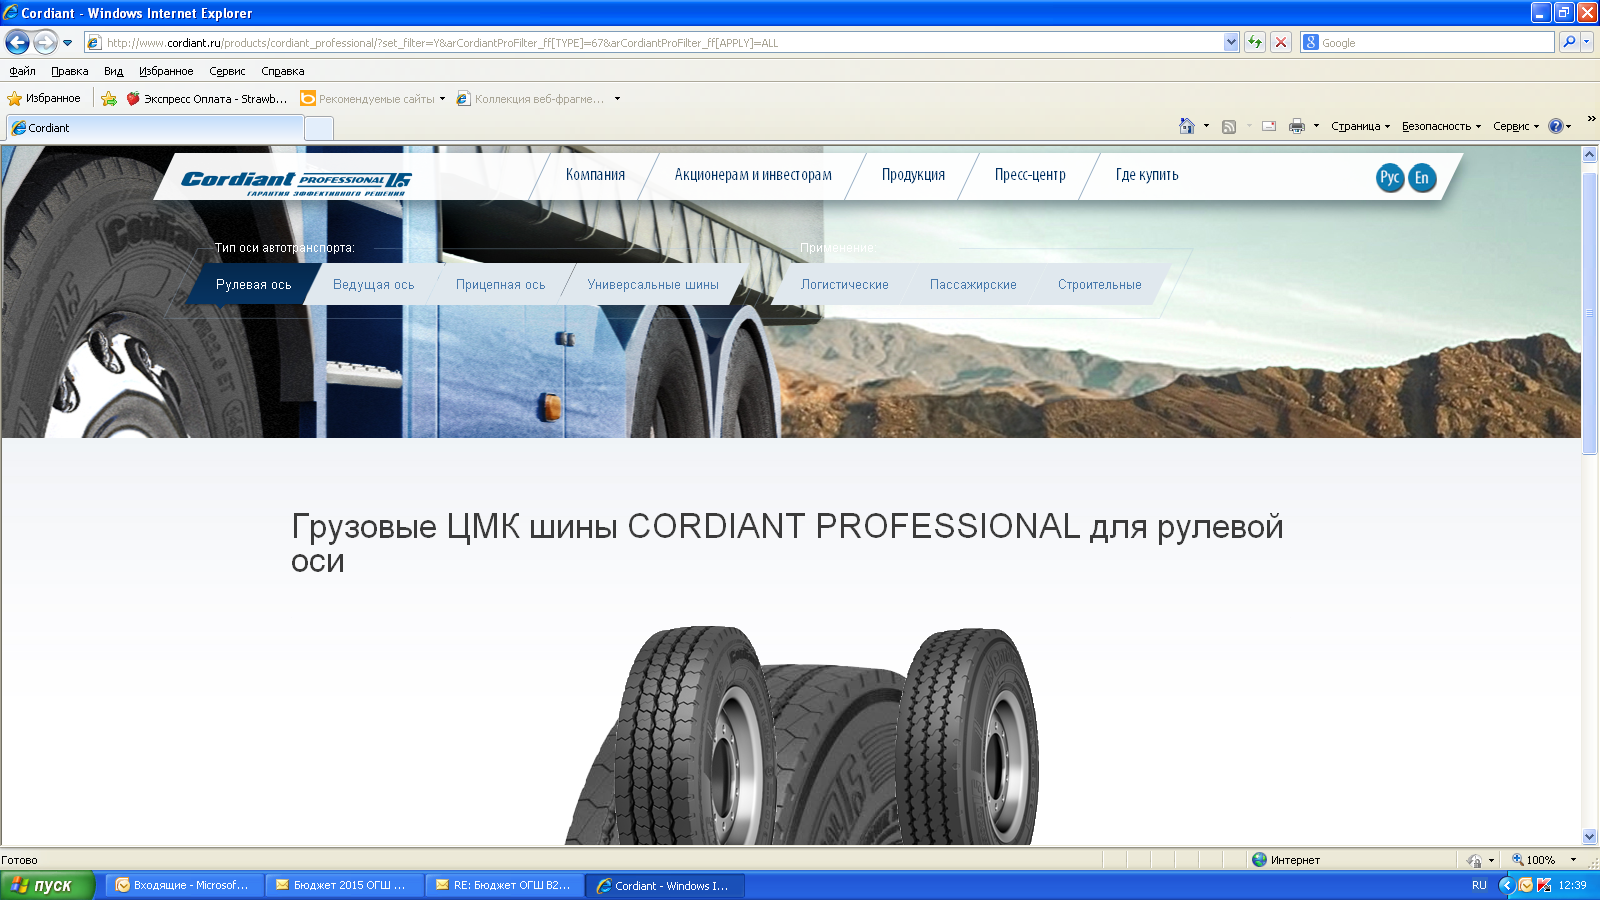Click the Help question mark icon
This screenshot has width=1600, height=900.
click(x=1555, y=126)
